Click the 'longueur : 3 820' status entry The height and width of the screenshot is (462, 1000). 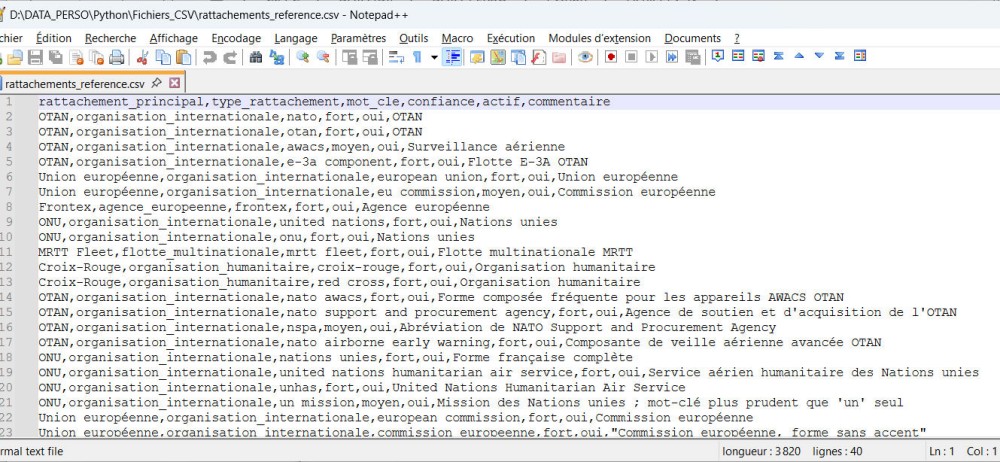point(761,451)
